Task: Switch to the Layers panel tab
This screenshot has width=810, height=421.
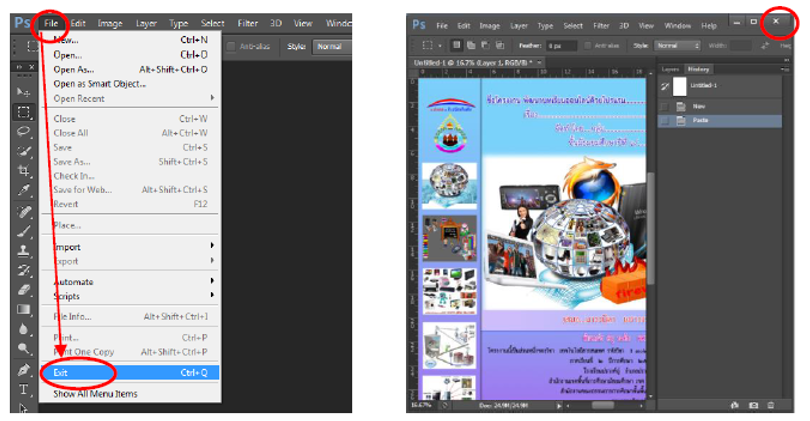Action: pos(670,69)
